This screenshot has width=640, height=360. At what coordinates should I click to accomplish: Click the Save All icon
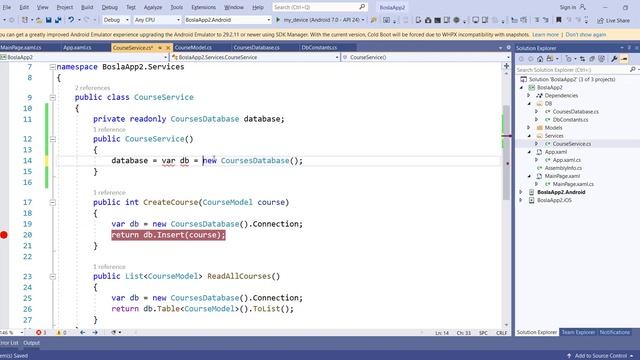pyautogui.click(x=58, y=20)
